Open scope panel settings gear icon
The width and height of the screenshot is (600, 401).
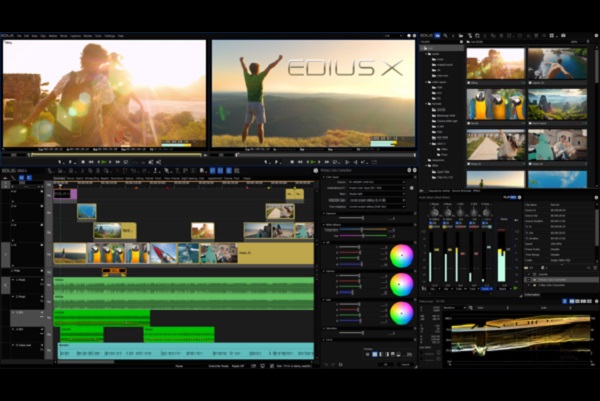coord(597,301)
